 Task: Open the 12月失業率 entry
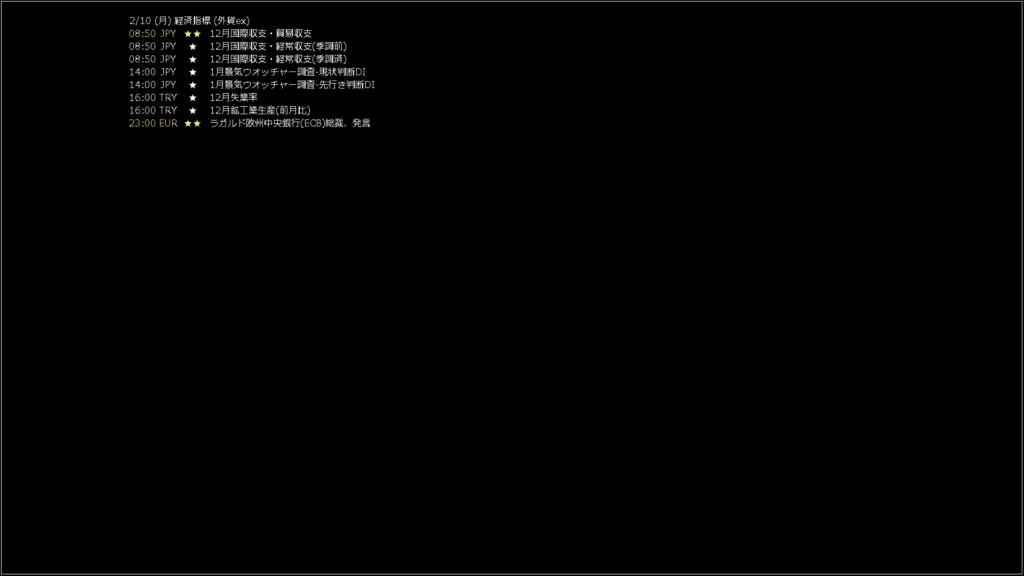(233, 97)
